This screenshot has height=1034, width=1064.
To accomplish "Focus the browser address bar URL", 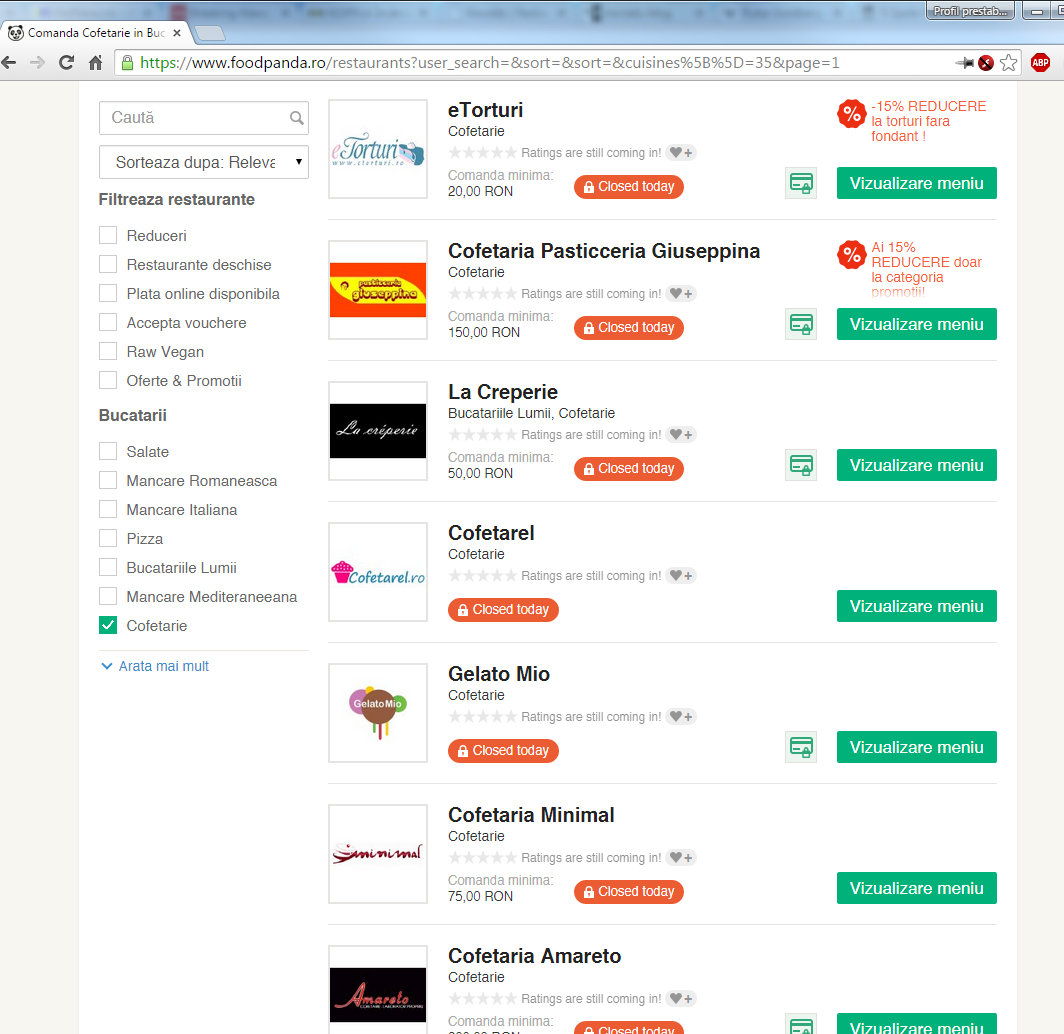I will (489, 63).
